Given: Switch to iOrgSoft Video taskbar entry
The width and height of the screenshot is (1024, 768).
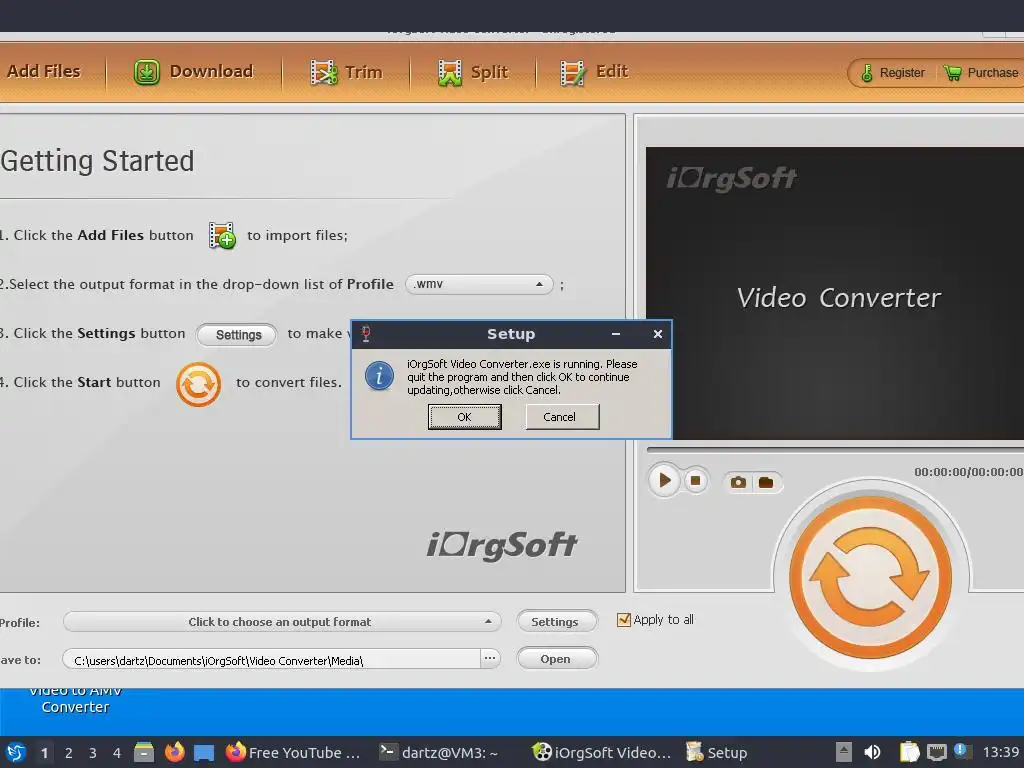Looking at the screenshot, I should (x=601, y=752).
